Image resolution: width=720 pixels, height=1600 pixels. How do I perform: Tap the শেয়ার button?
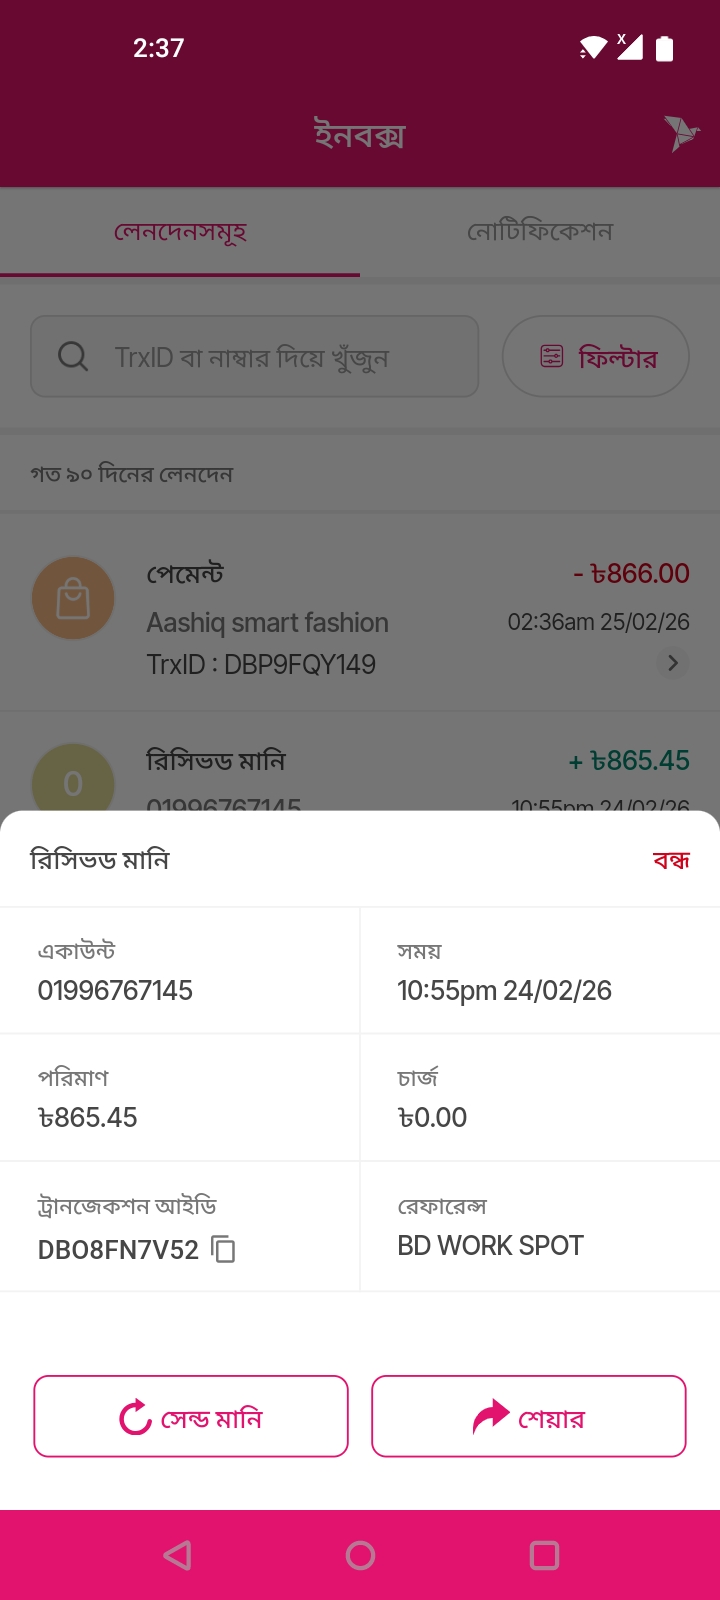[529, 1416]
